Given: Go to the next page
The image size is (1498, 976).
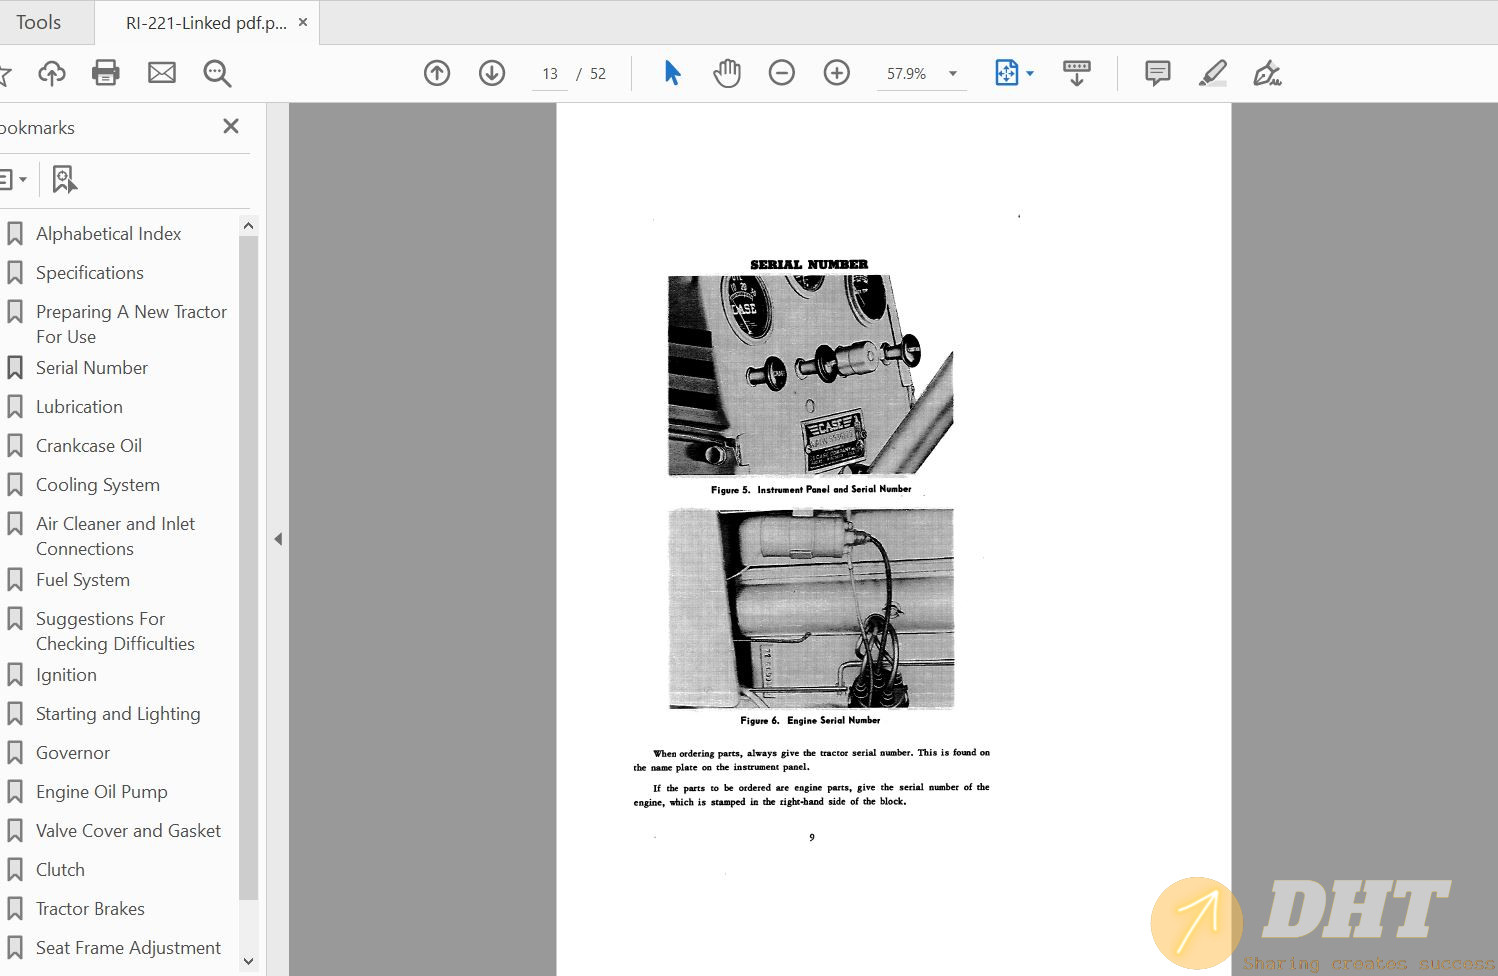Looking at the screenshot, I should [492, 73].
